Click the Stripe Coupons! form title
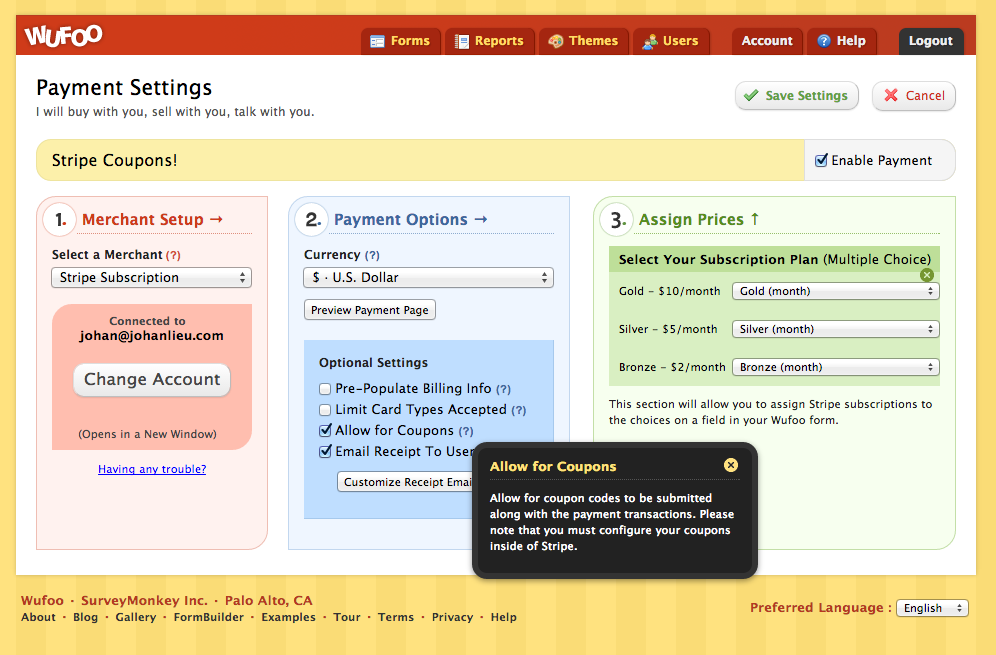 [114, 161]
